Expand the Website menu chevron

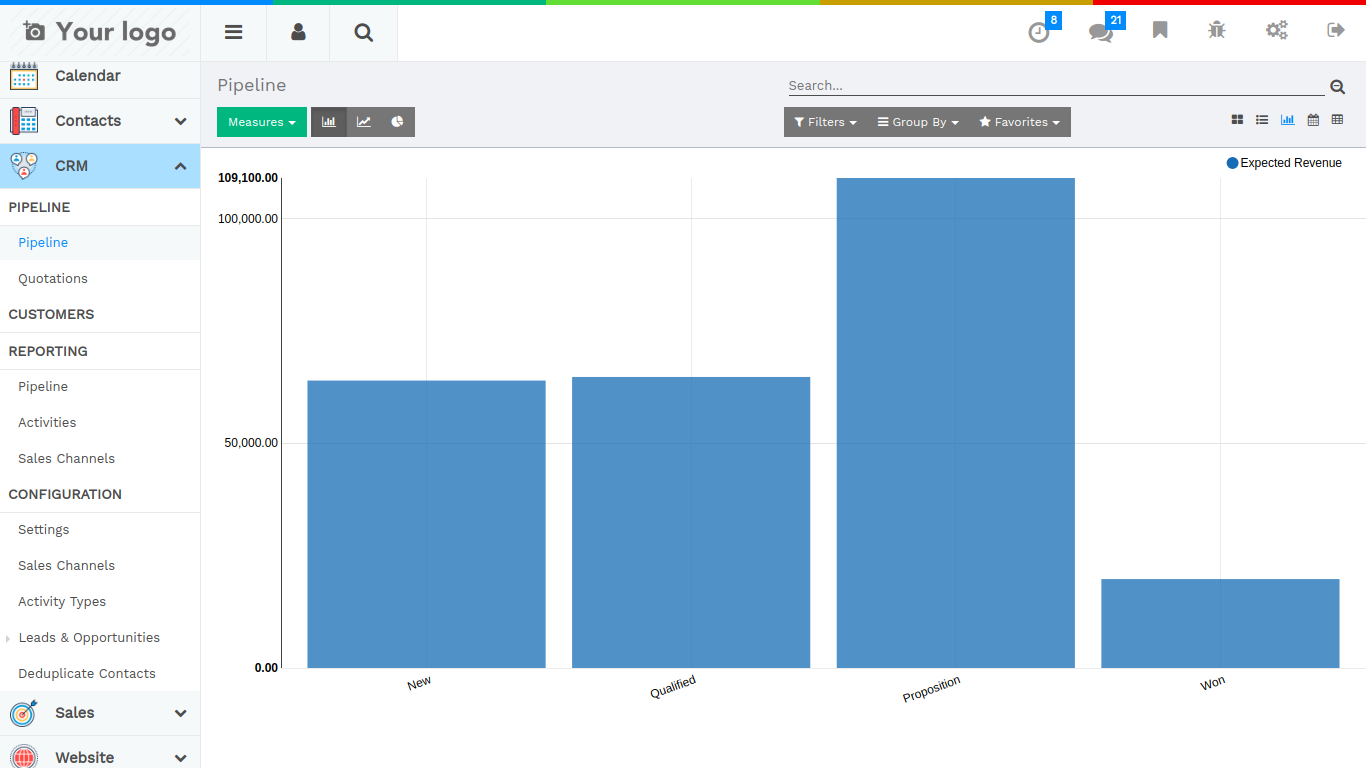[180, 758]
